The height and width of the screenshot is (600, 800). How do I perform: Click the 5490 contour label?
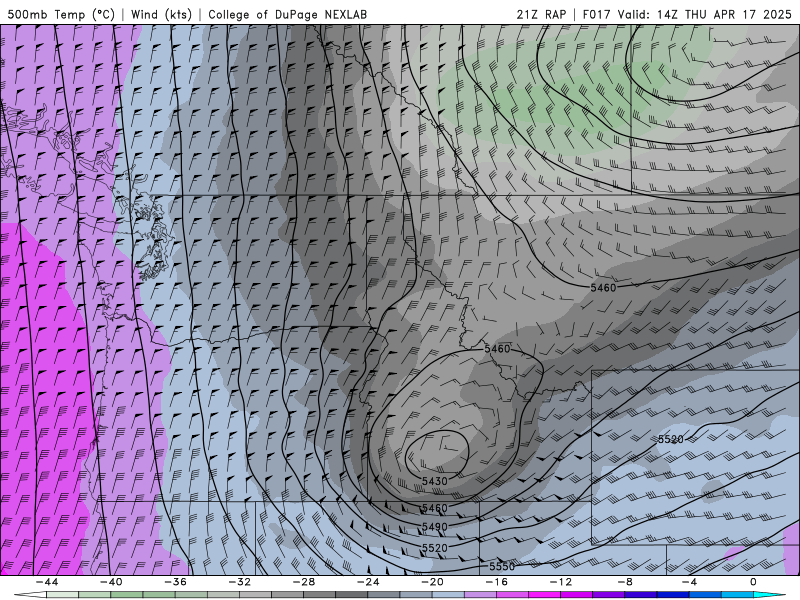pyautogui.click(x=435, y=527)
